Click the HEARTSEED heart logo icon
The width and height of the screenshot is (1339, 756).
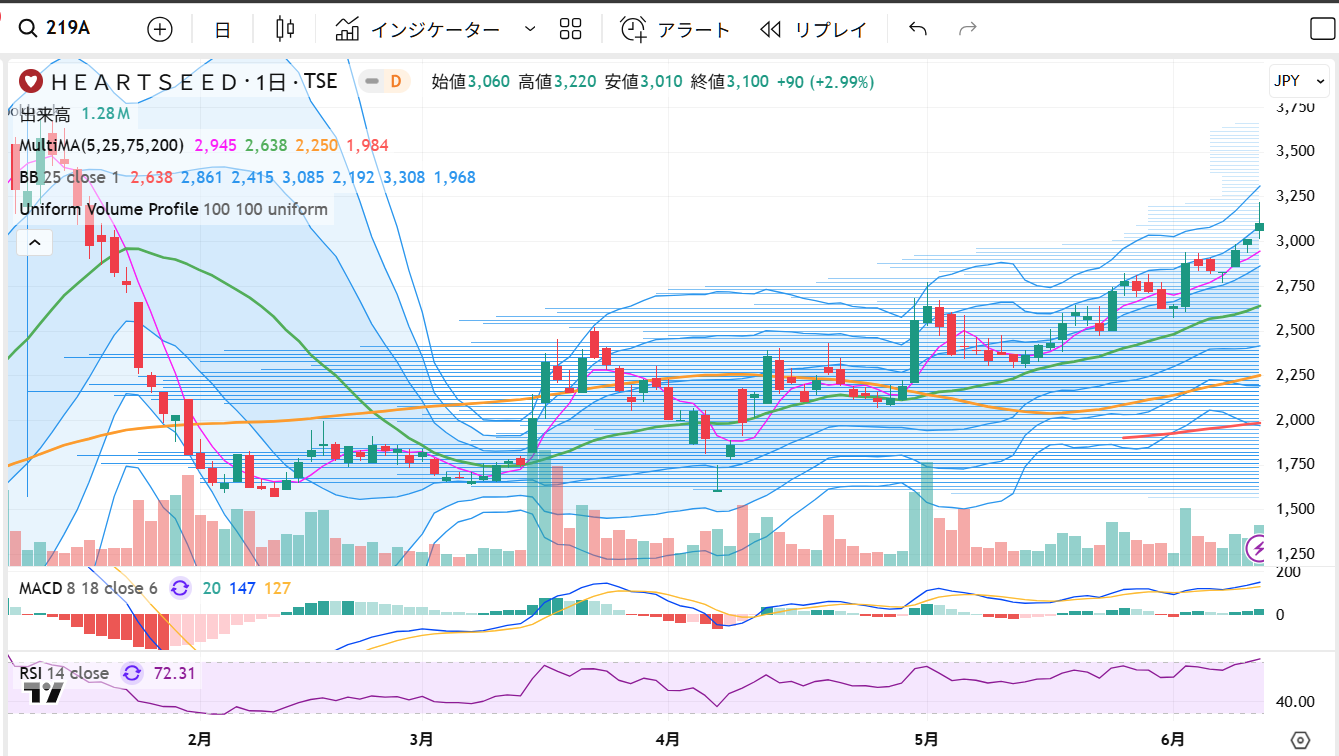[x=31, y=81]
